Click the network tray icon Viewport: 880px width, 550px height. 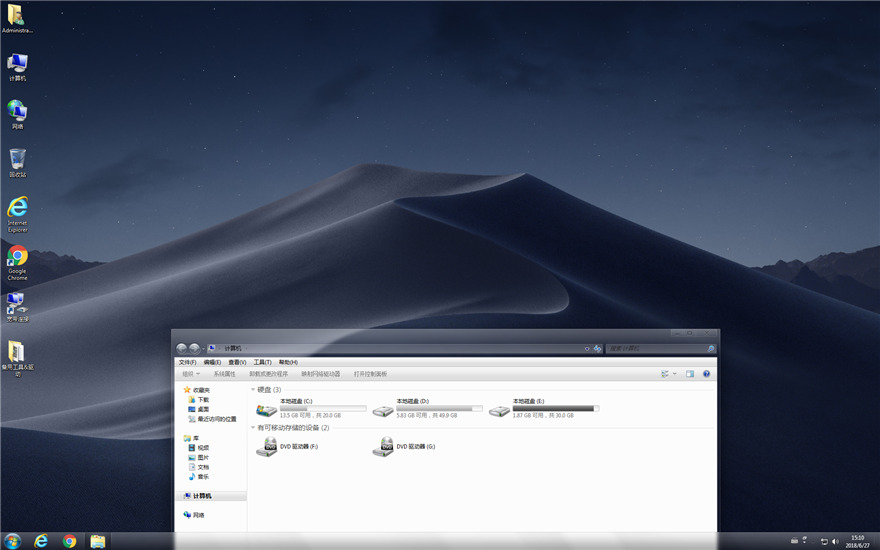(824, 542)
